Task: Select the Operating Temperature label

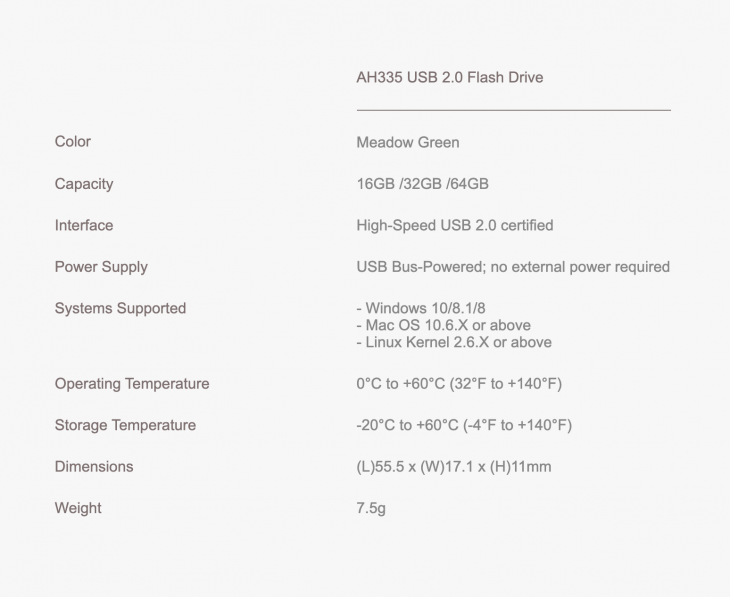Action: pyautogui.click(x=132, y=384)
